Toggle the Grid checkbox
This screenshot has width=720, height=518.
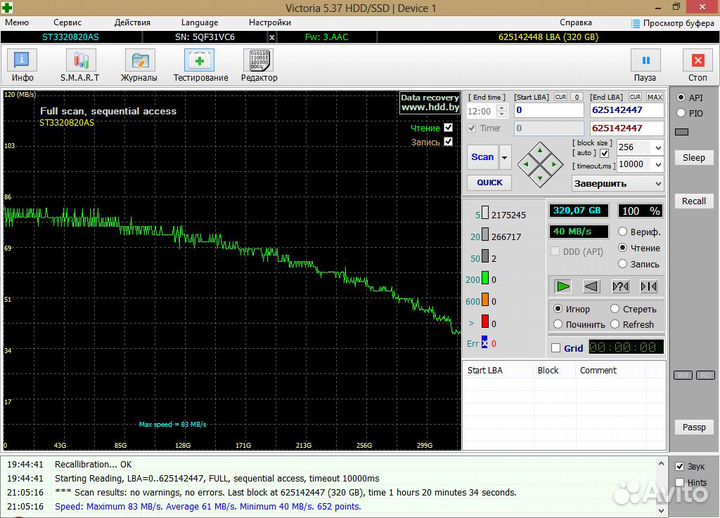[556, 348]
